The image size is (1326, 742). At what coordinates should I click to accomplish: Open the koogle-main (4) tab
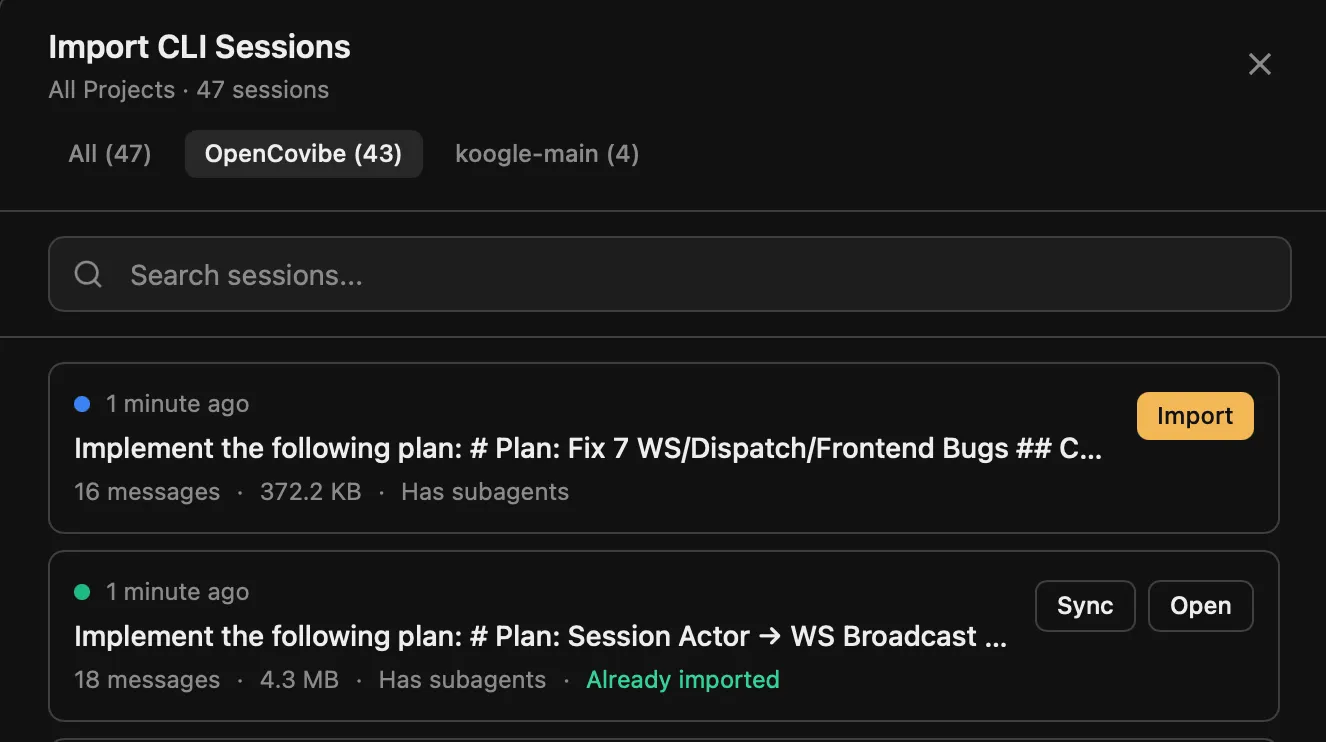(547, 154)
